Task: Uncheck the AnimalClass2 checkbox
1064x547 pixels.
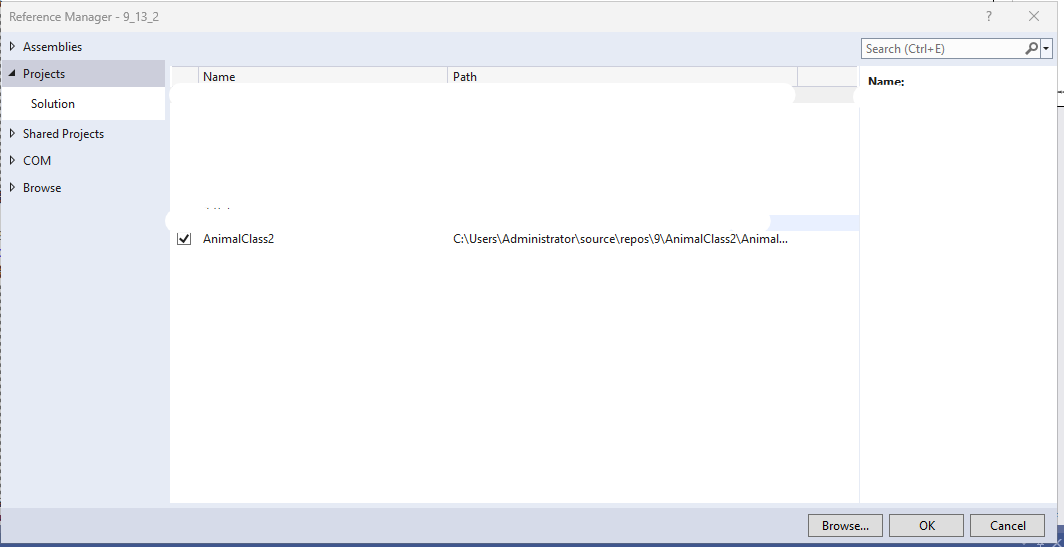Action: [x=184, y=239]
